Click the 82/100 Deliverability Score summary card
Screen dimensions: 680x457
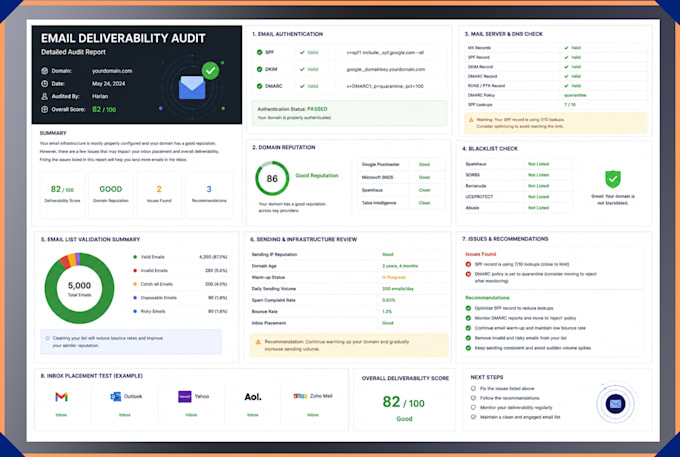tap(62, 194)
